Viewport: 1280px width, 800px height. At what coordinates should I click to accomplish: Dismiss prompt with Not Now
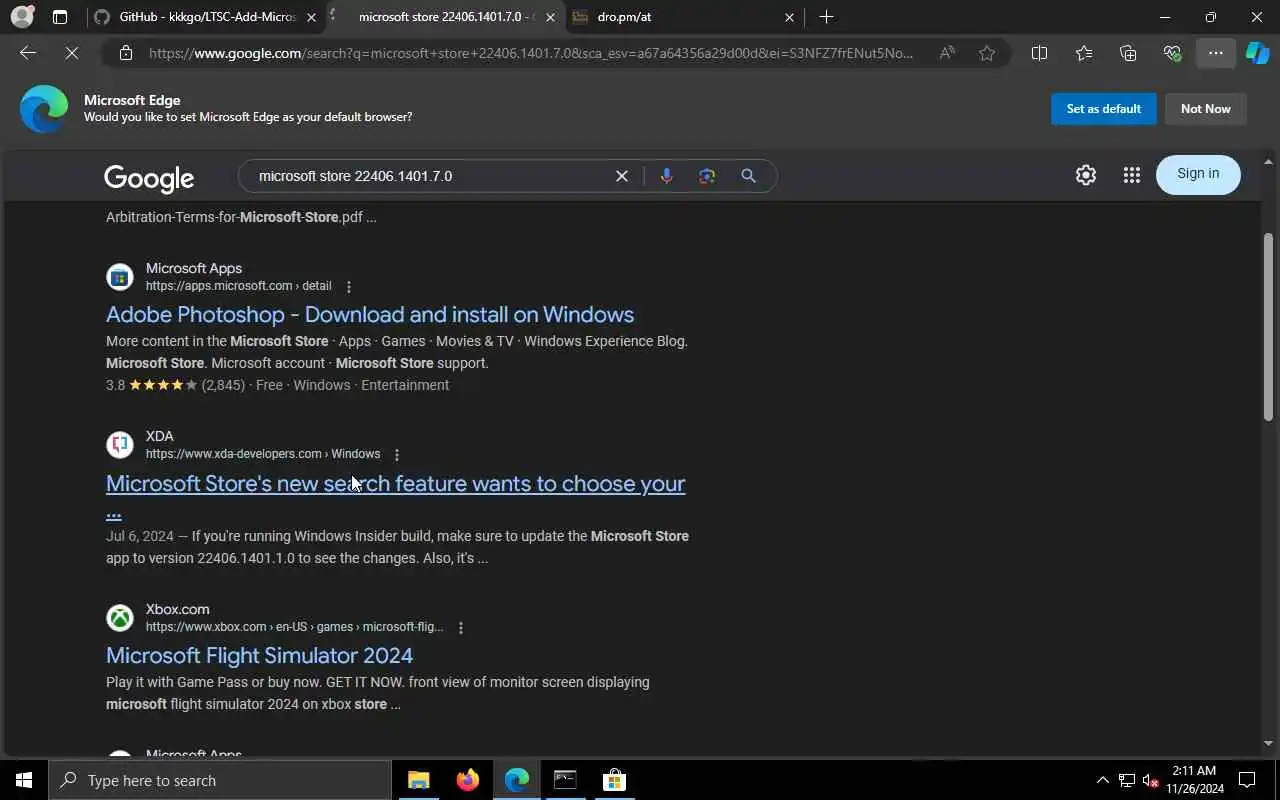coord(1205,109)
